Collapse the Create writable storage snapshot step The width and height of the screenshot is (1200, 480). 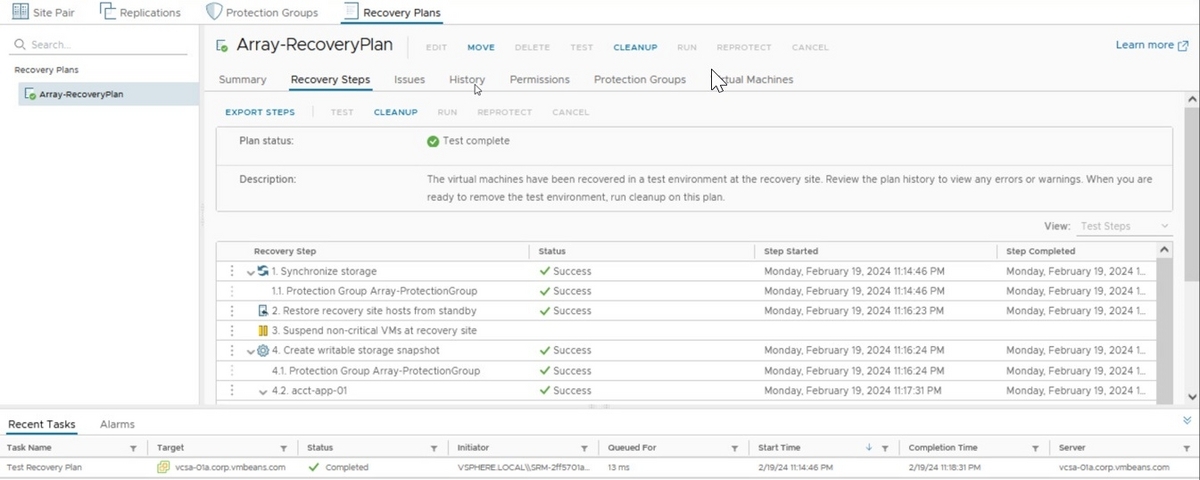pyautogui.click(x=251, y=352)
